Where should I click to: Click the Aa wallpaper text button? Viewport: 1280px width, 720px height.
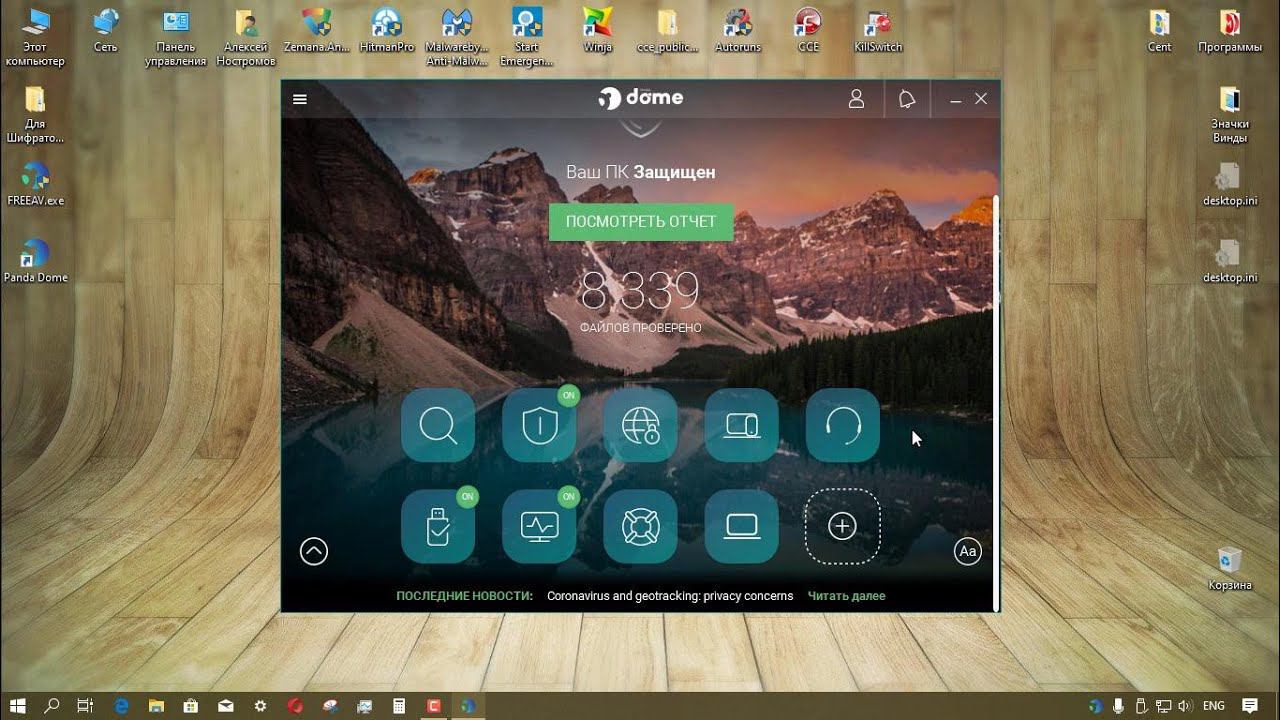[x=968, y=551]
